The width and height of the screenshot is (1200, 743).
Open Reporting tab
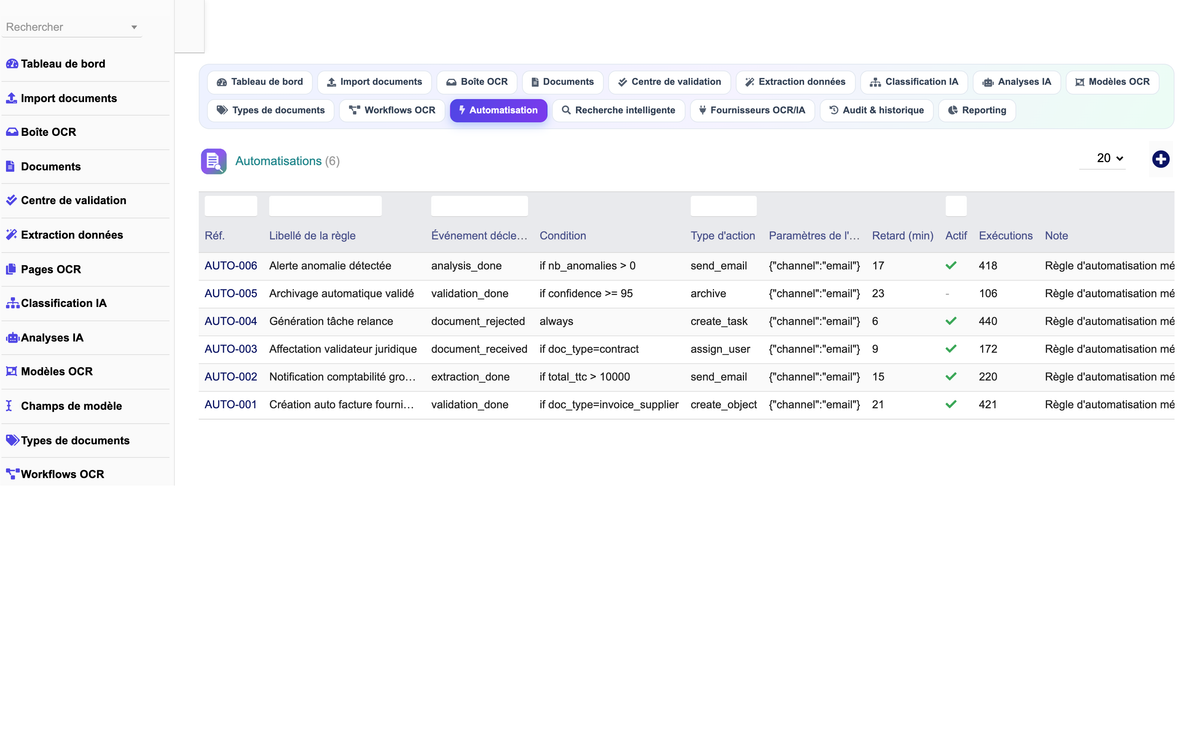[978, 110]
